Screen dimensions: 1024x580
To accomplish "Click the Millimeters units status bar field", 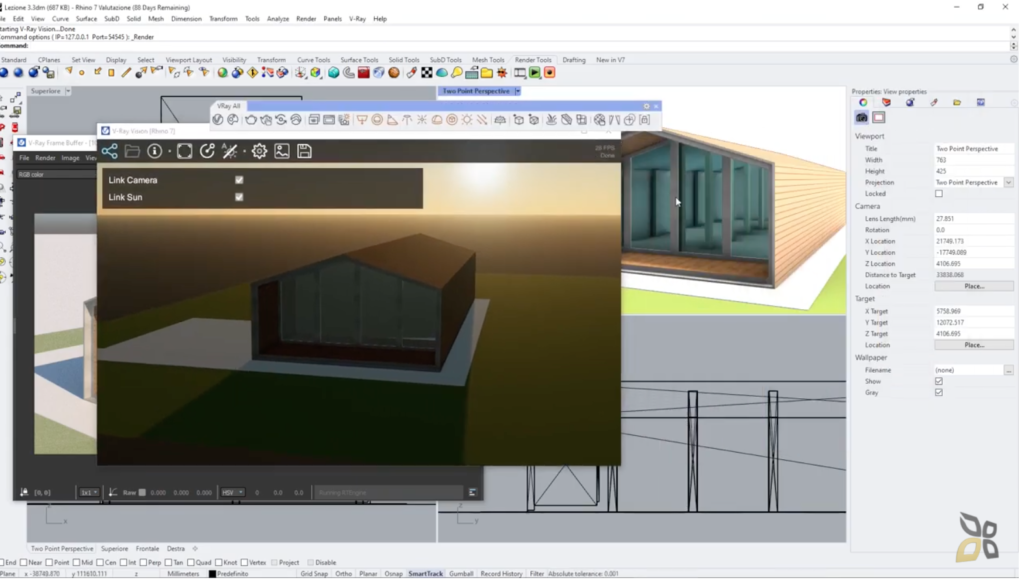I will click(184, 574).
